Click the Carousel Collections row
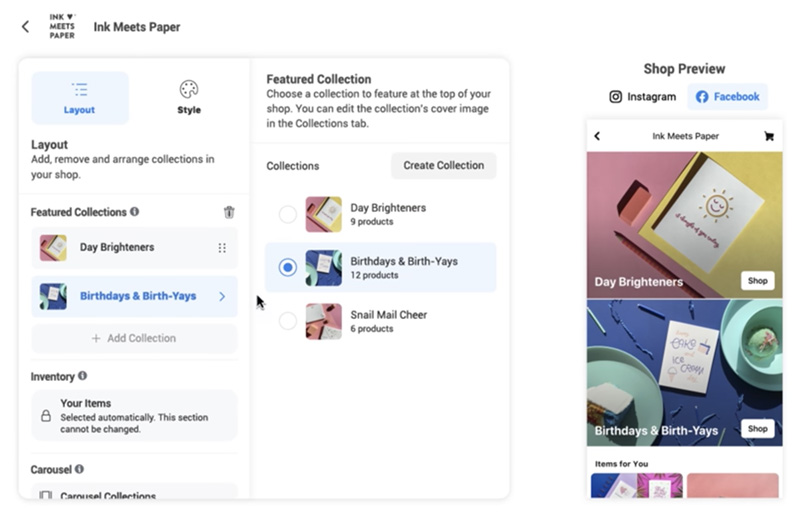The width and height of the screenshot is (800, 514). click(x=135, y=492)
